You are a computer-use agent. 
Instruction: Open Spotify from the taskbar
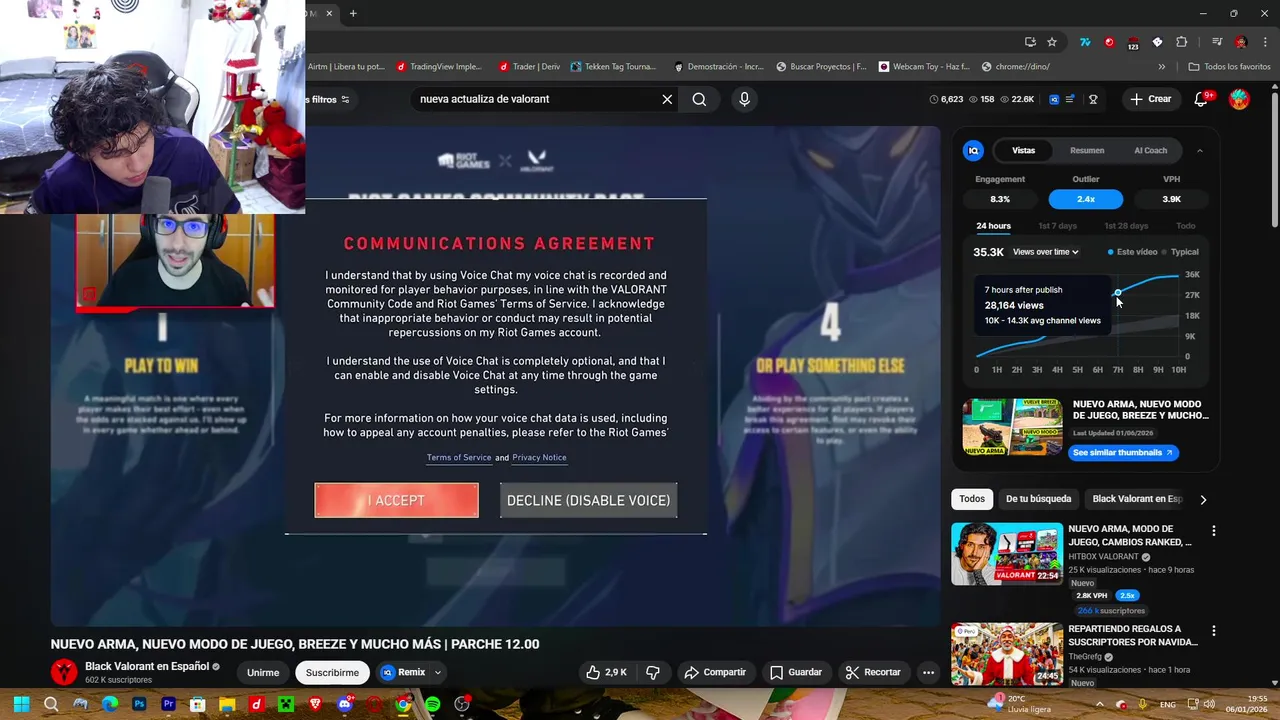[x=432, y=704]
